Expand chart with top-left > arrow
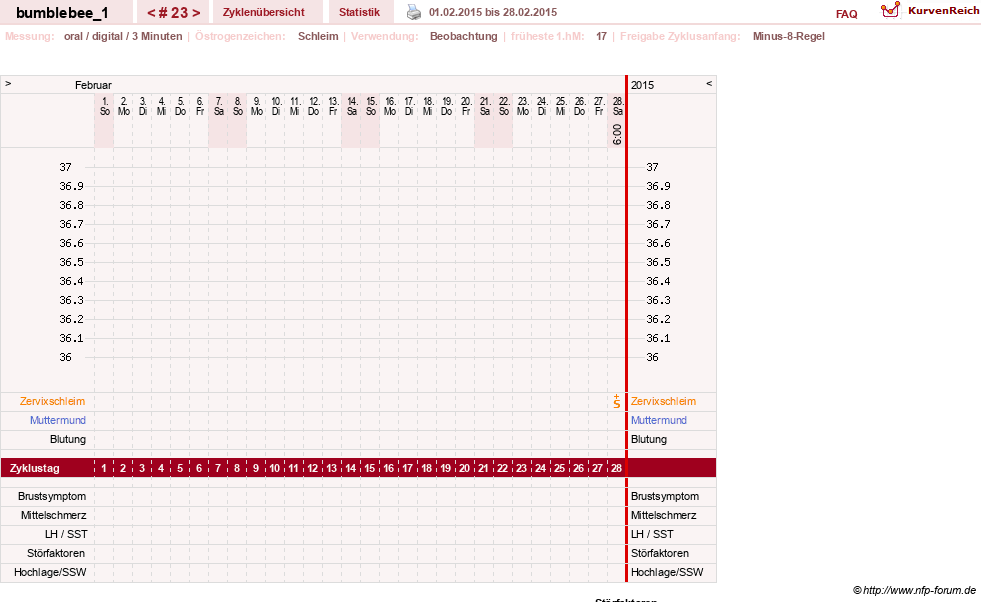Viewport: 981px width, 602px height. [8, 83]
